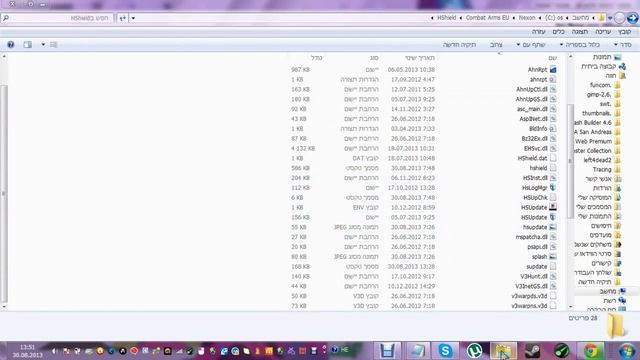Click the Combat Arms EU breadcrumb
Viewport: 640px width, 360px height.
point(487,18)
